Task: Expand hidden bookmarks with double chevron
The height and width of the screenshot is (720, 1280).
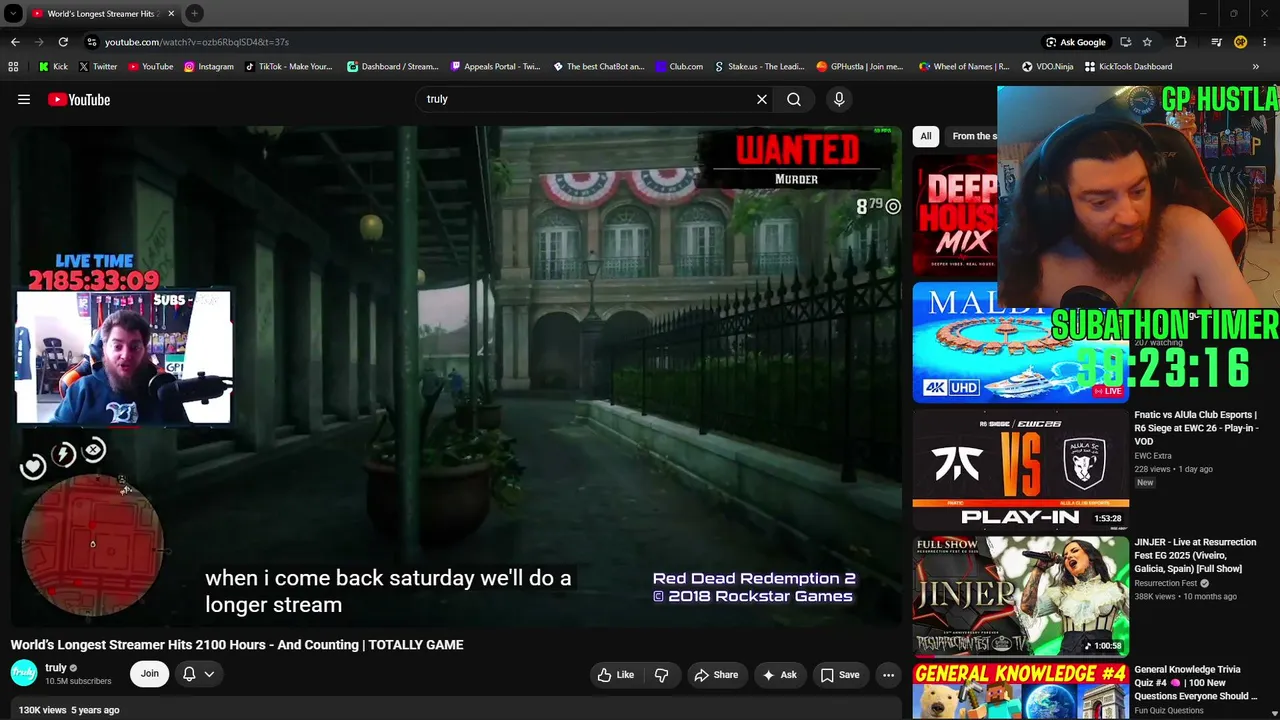Action: [x=1255, y=67]
